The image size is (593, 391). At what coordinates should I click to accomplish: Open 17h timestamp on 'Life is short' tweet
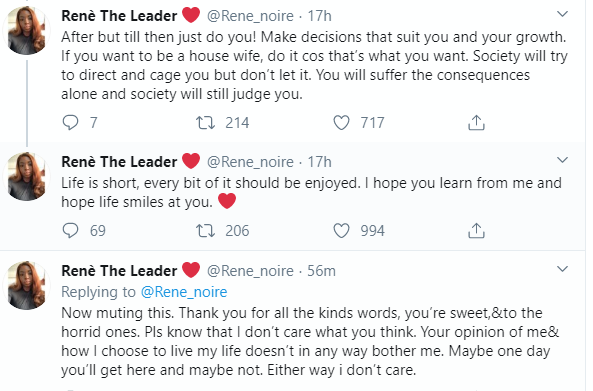320,162
